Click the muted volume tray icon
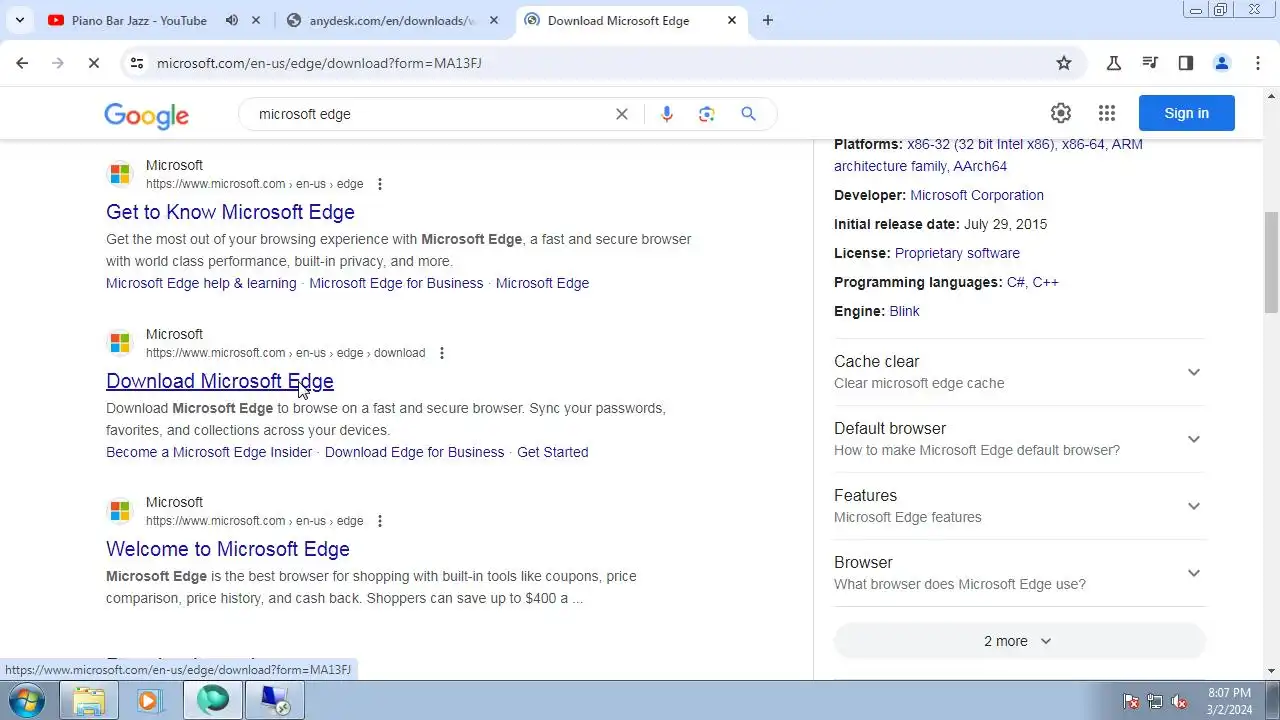The image size is (1280, 720). point(1179,701)
